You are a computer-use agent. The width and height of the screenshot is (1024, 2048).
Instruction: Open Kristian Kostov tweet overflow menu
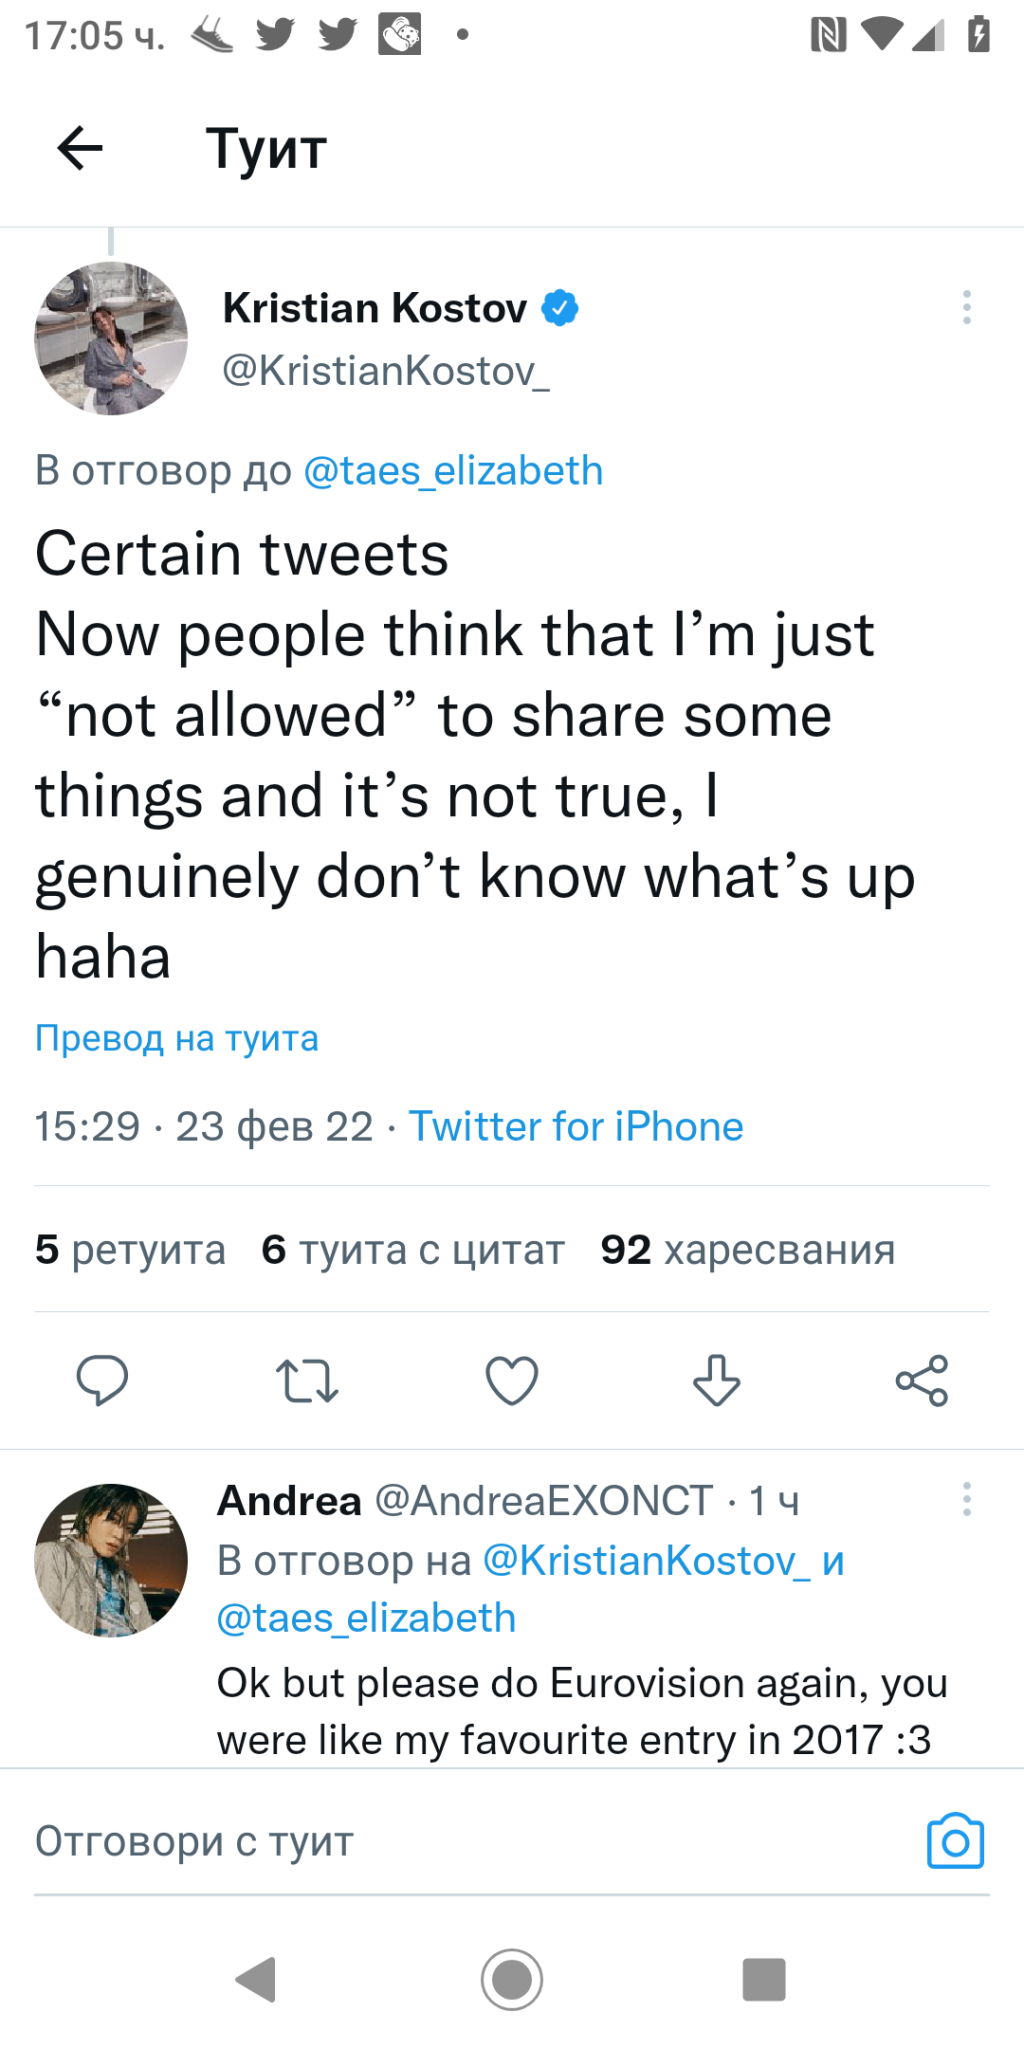click(966, 308)
